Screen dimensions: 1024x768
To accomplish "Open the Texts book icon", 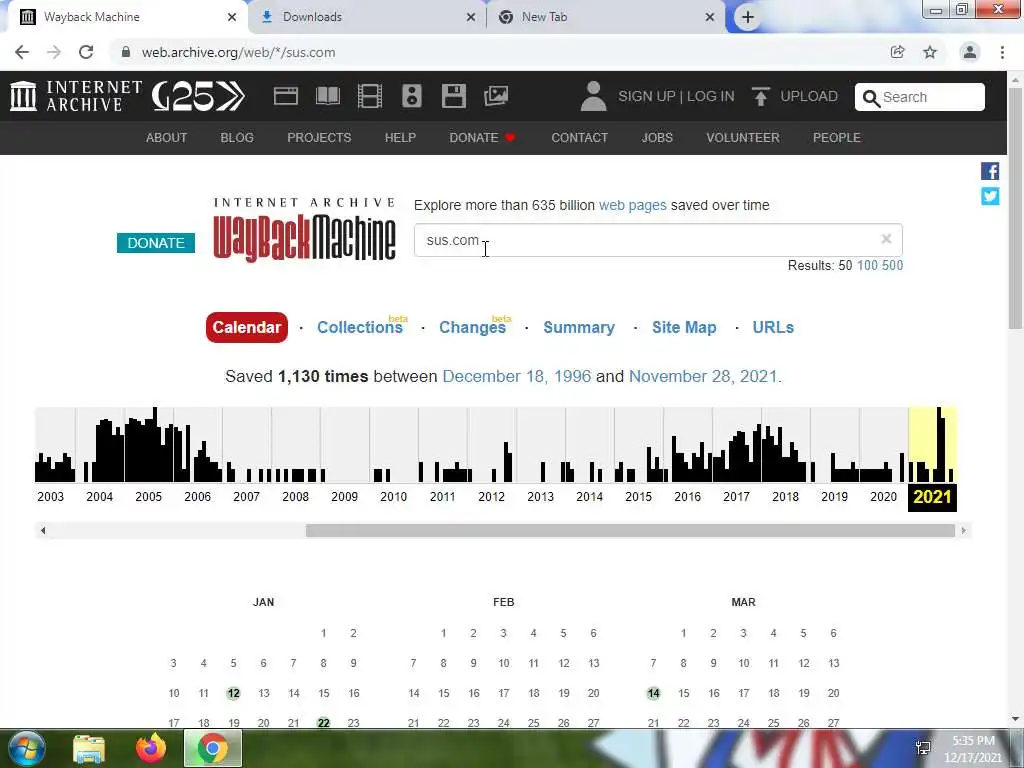I will (x=328, y=96).
